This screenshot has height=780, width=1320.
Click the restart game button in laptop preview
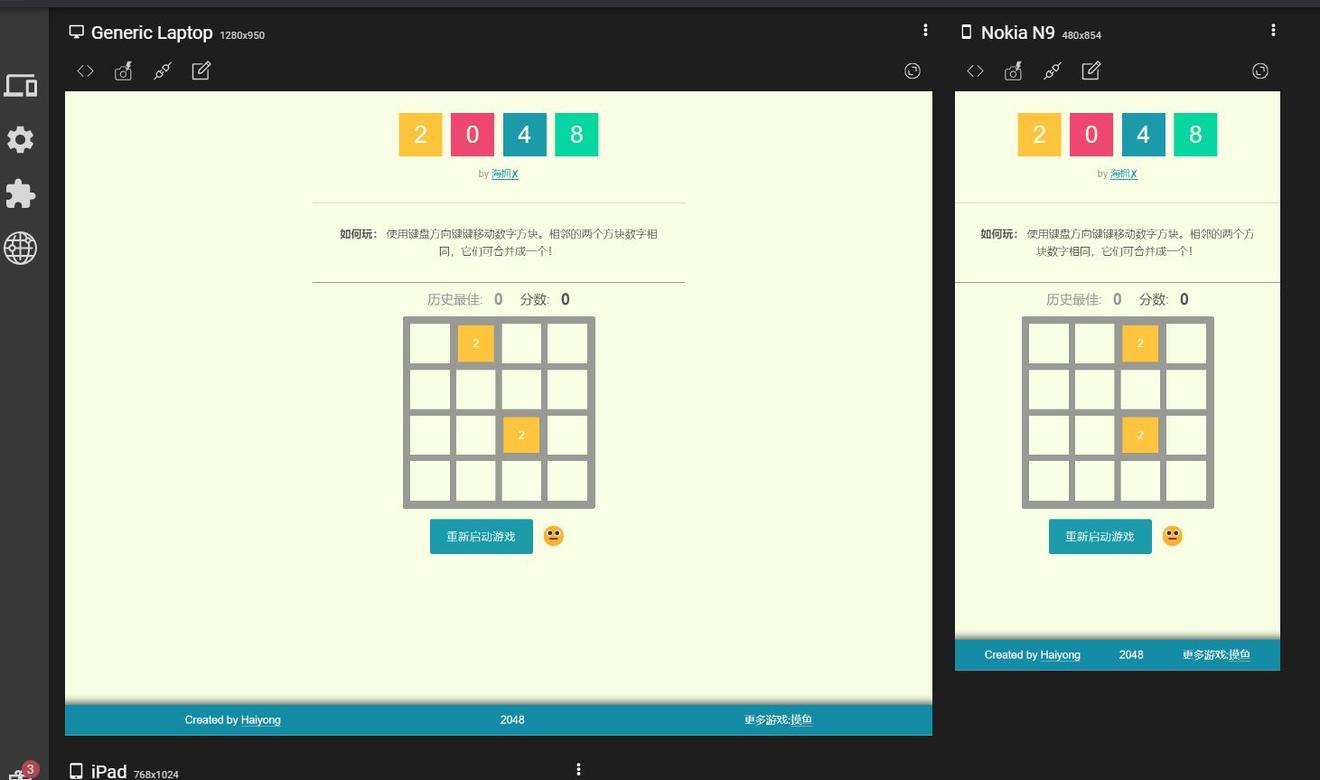point(481,537)
